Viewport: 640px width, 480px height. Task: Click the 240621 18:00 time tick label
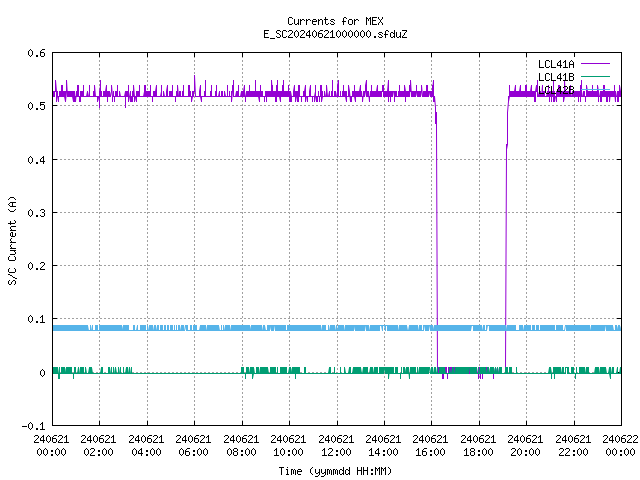point(478,446)
